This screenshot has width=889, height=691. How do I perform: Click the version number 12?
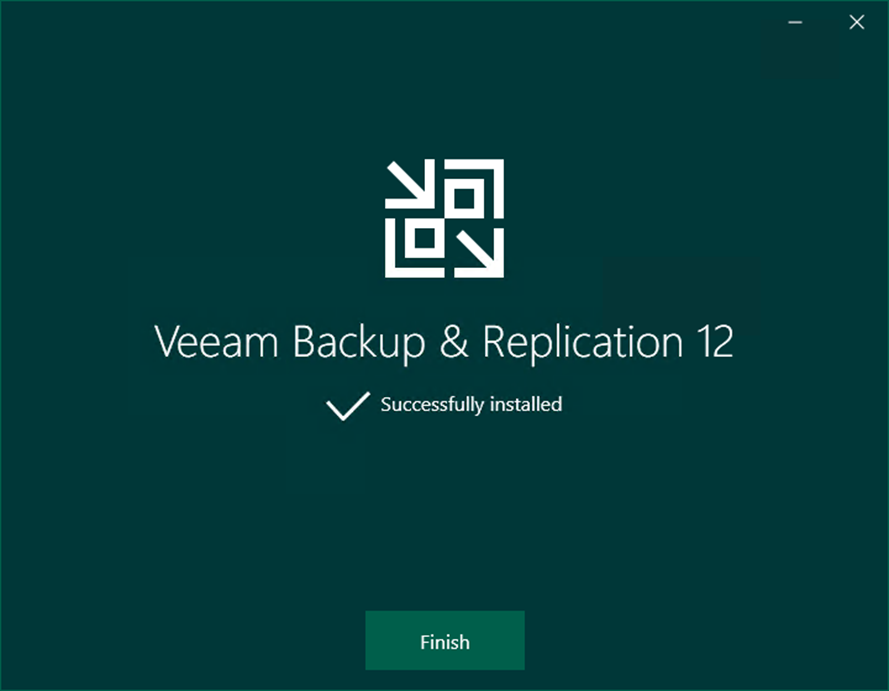[716, 341]
